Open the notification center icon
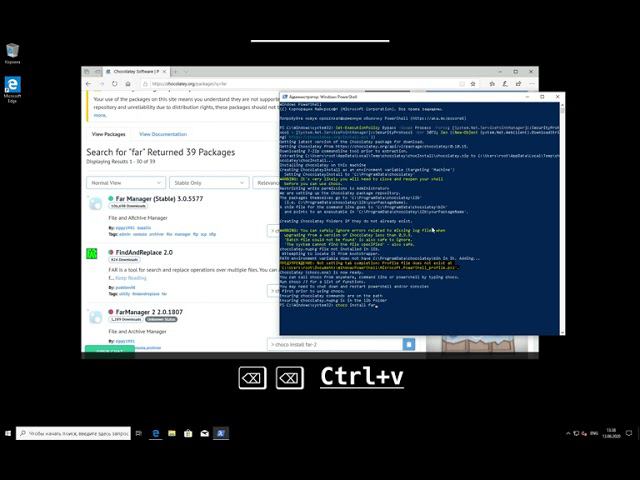This screenshot has height=480, width=640. [x=629, y=433]
